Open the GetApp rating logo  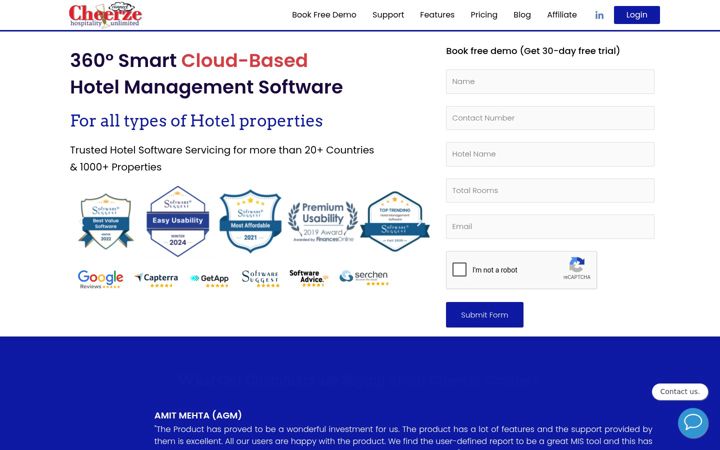(x=209, y=280)
